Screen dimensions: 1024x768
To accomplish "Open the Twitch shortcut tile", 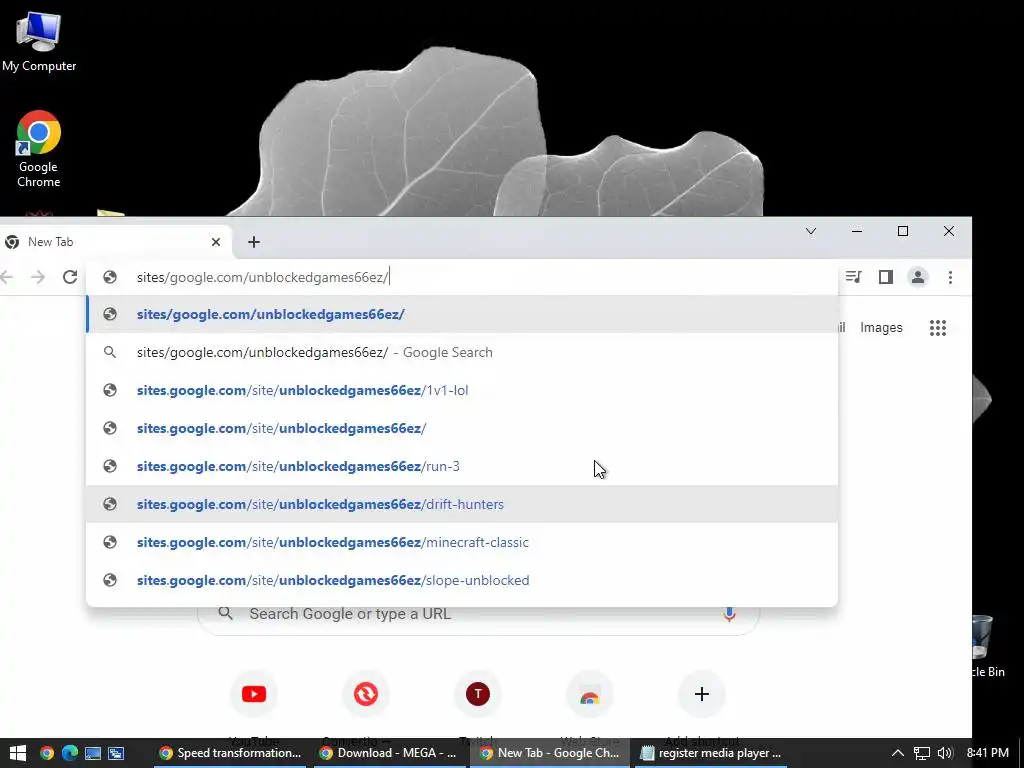I will pyautogui.click(x=478, y=694).
